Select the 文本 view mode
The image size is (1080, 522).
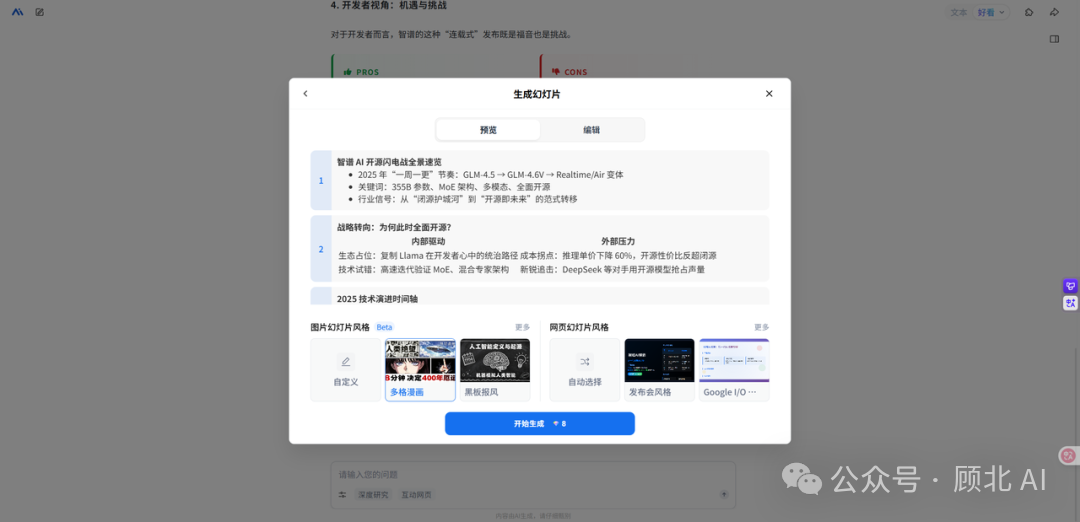[959, 12]
